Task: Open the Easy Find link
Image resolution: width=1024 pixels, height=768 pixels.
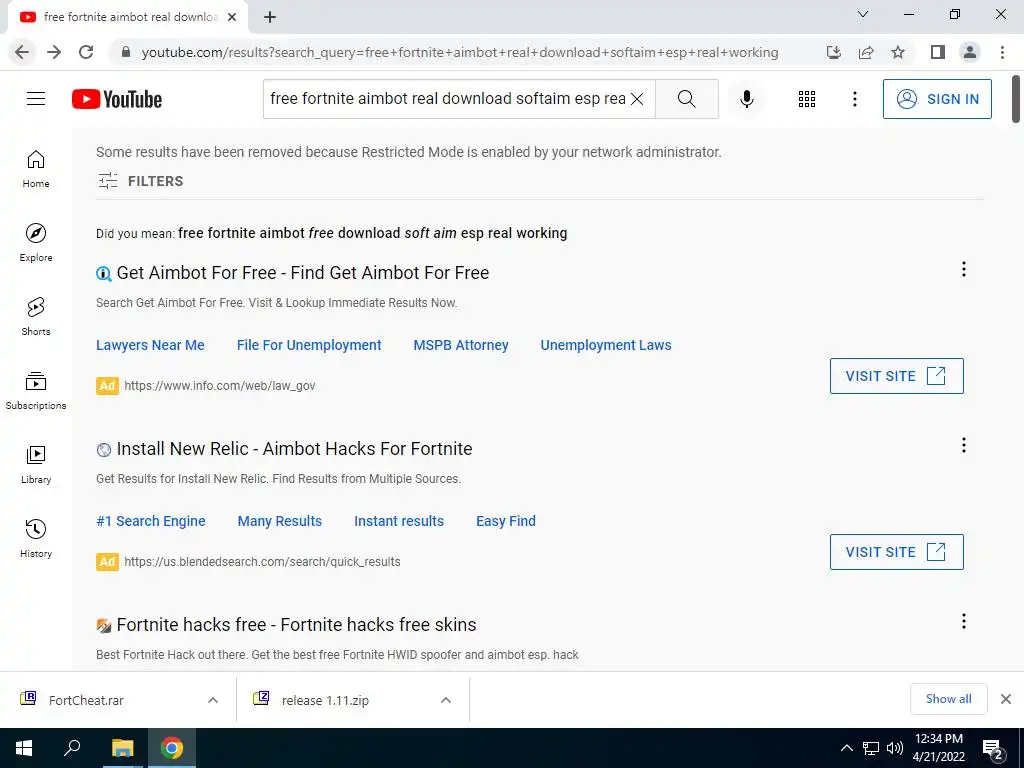Action: coord(505,521)
